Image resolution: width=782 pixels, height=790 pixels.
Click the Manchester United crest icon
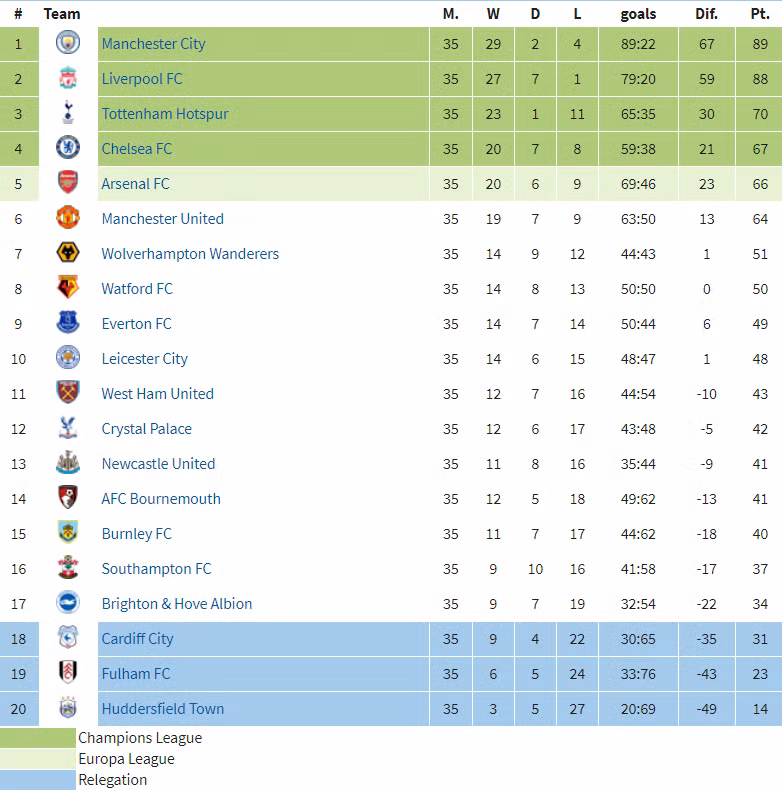[68, 218]
